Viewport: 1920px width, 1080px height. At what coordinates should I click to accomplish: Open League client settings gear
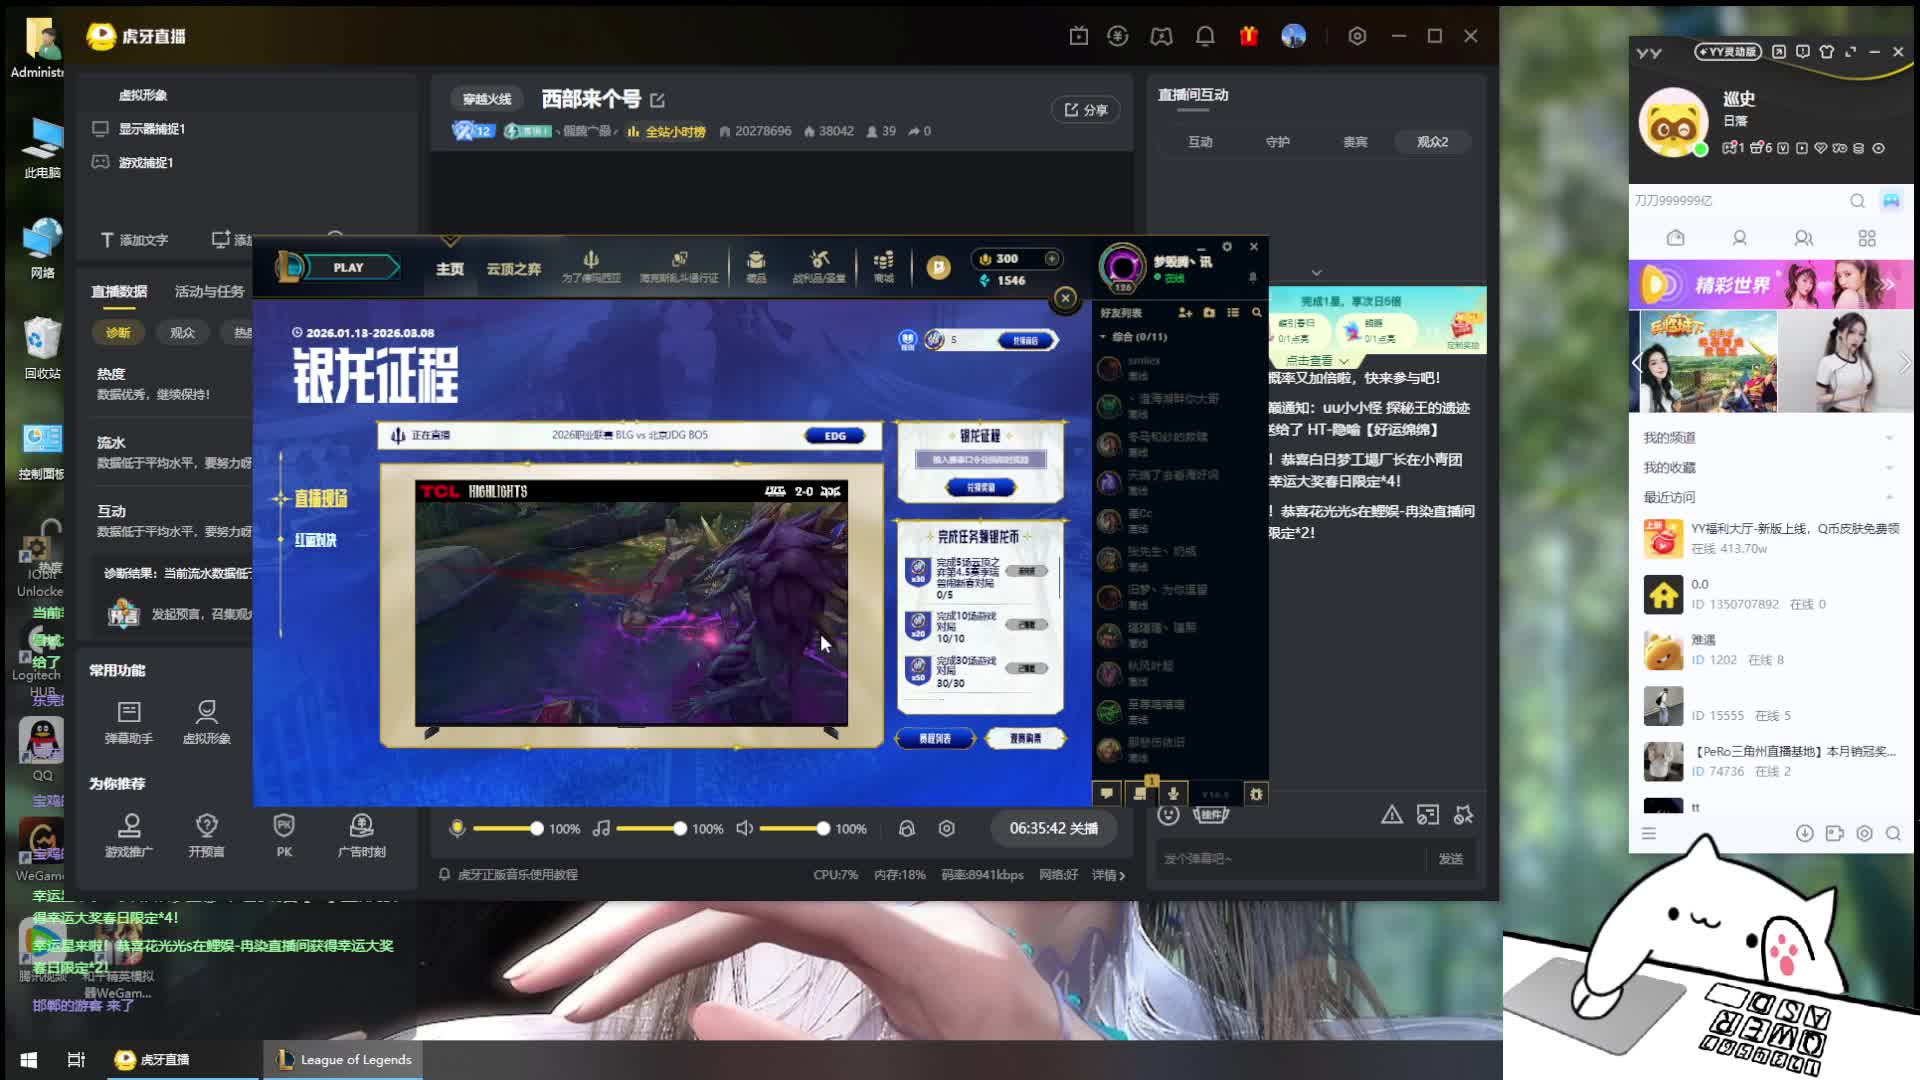pos(1227,247)
